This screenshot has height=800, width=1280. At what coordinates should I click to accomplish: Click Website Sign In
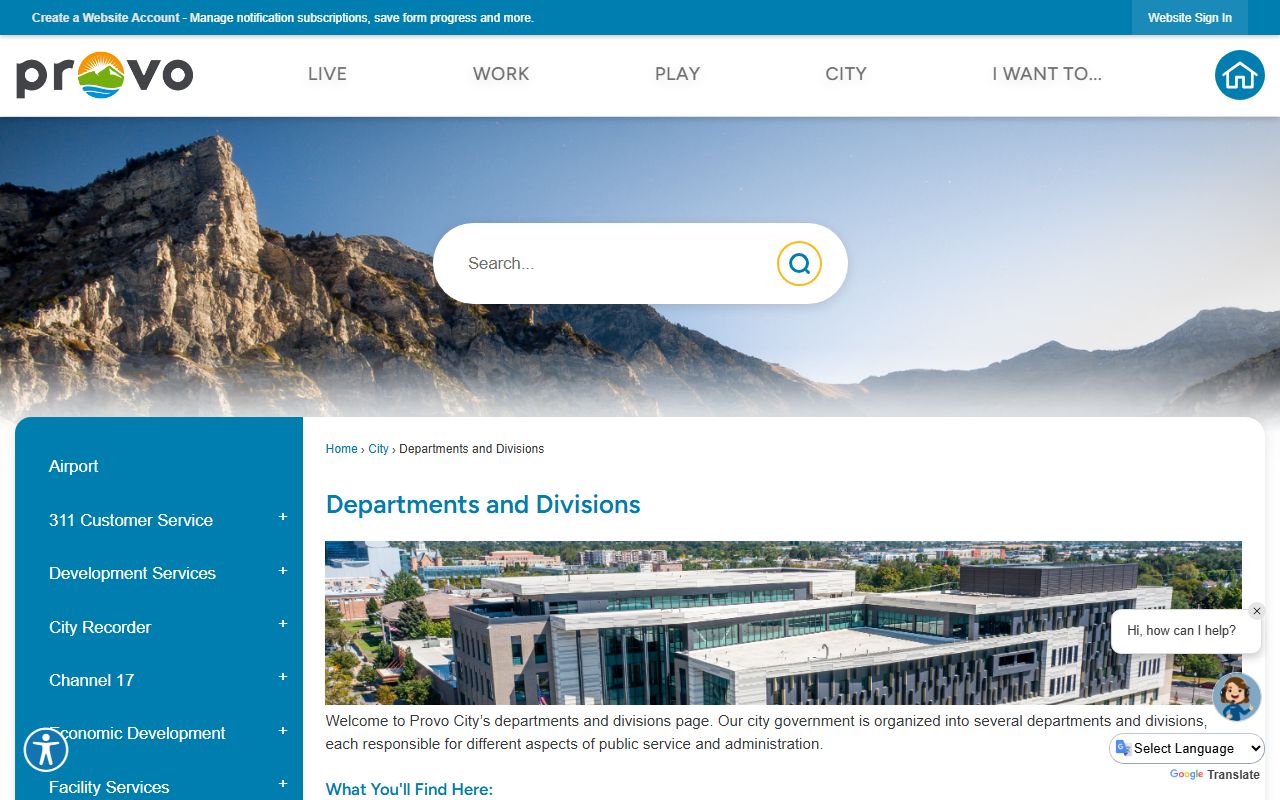[1190, 18]
